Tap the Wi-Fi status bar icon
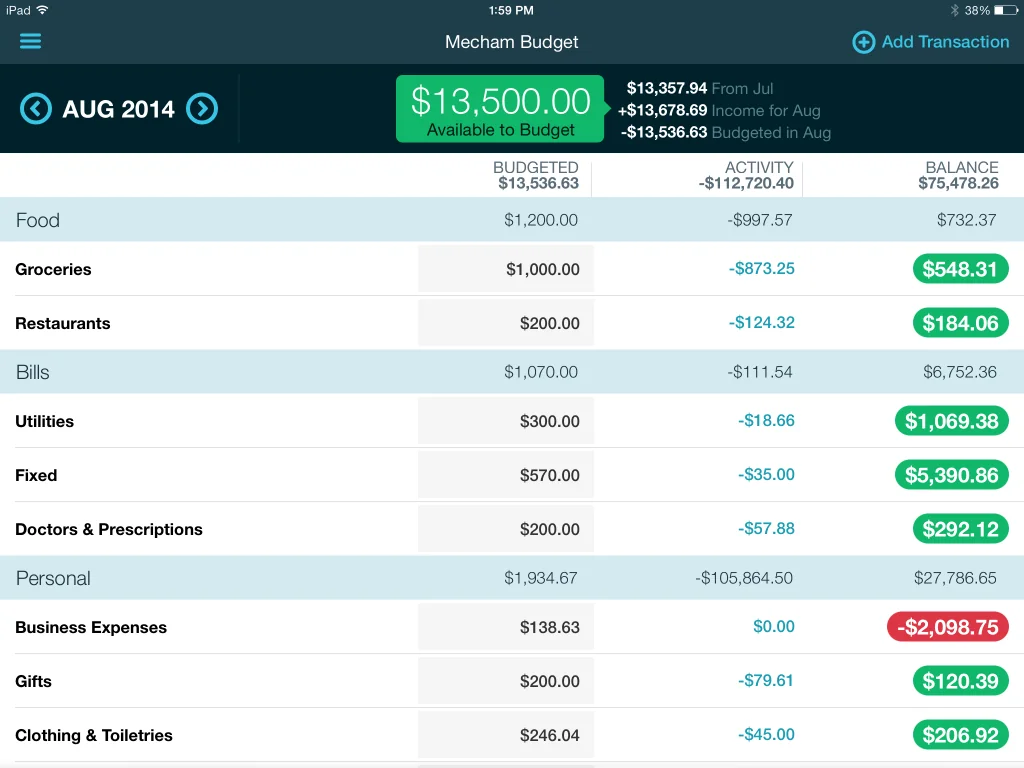This screenshot has height=768, width=1024. coord(41,10)
